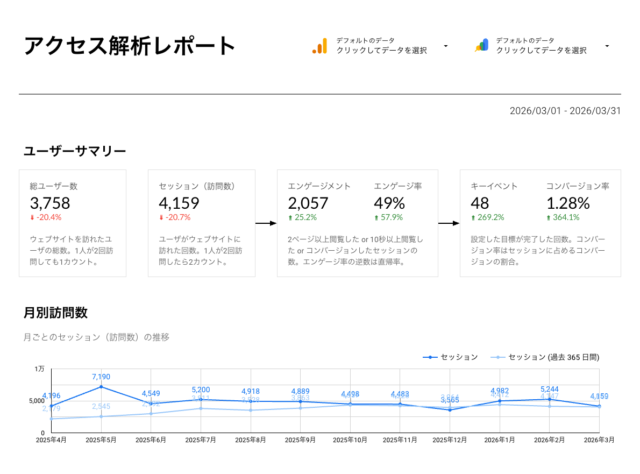640x474 pixels.
Task: Click engagement rate value 49%
Action: [x=389, y=203]
